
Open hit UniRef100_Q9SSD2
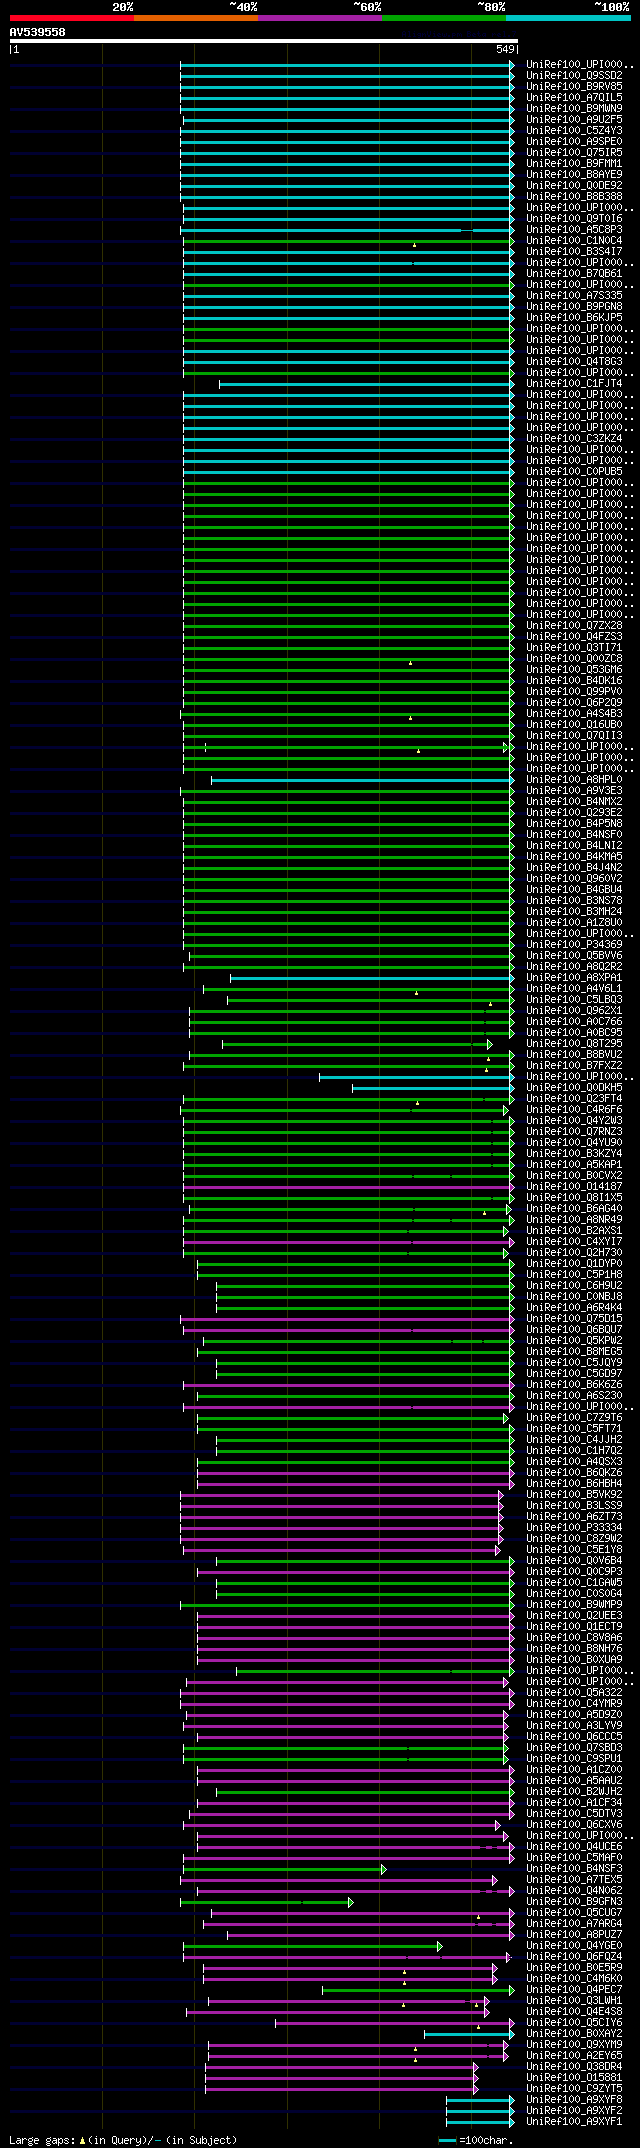[x=574, y=75]
